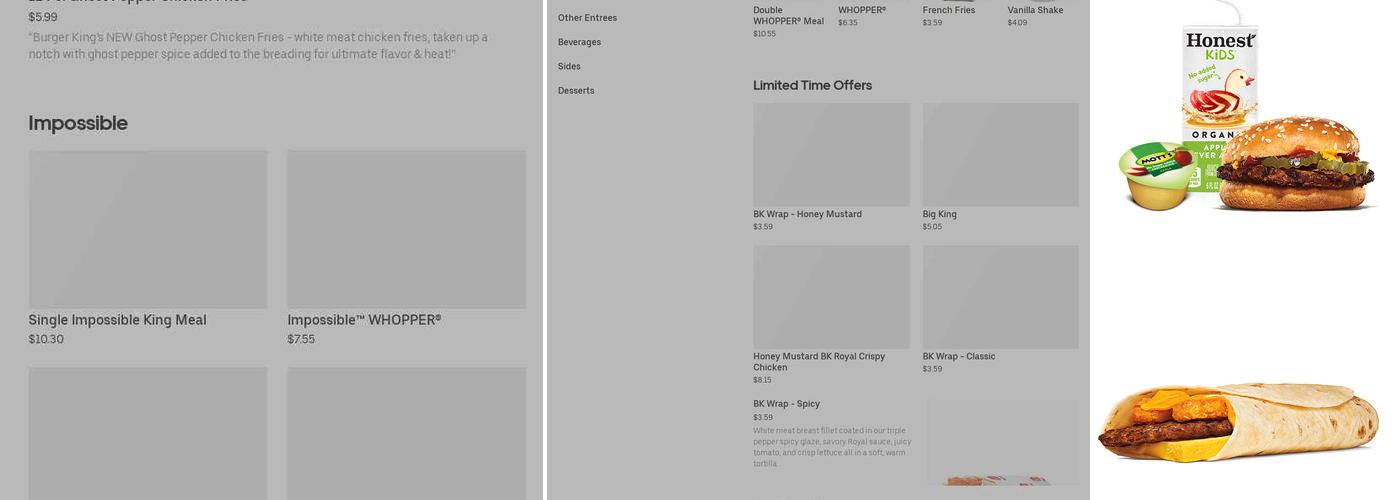Select the Impossible™ WHOPPER® item title
The height and width of the screenshot is (500, 1400).
[364, 320]
